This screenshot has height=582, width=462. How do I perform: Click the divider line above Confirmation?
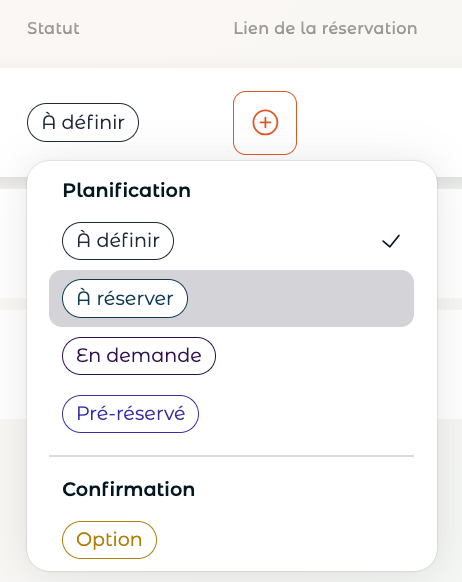point(232,456)
